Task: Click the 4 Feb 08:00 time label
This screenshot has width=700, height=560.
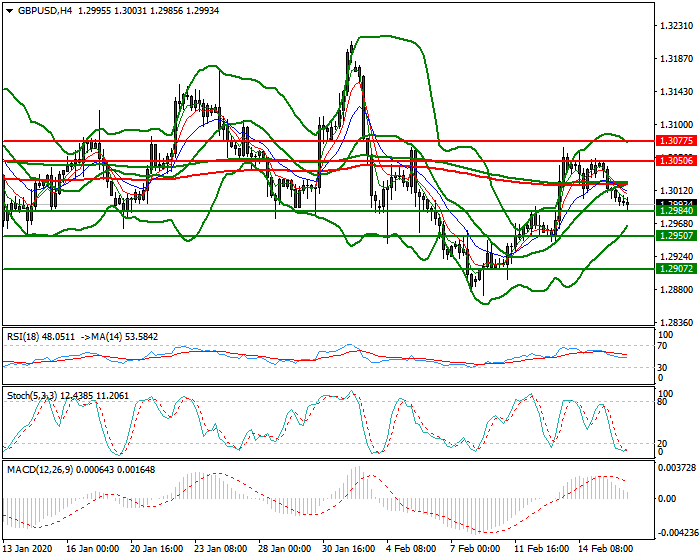Action: pyautogui.click(x=411, y=549)
